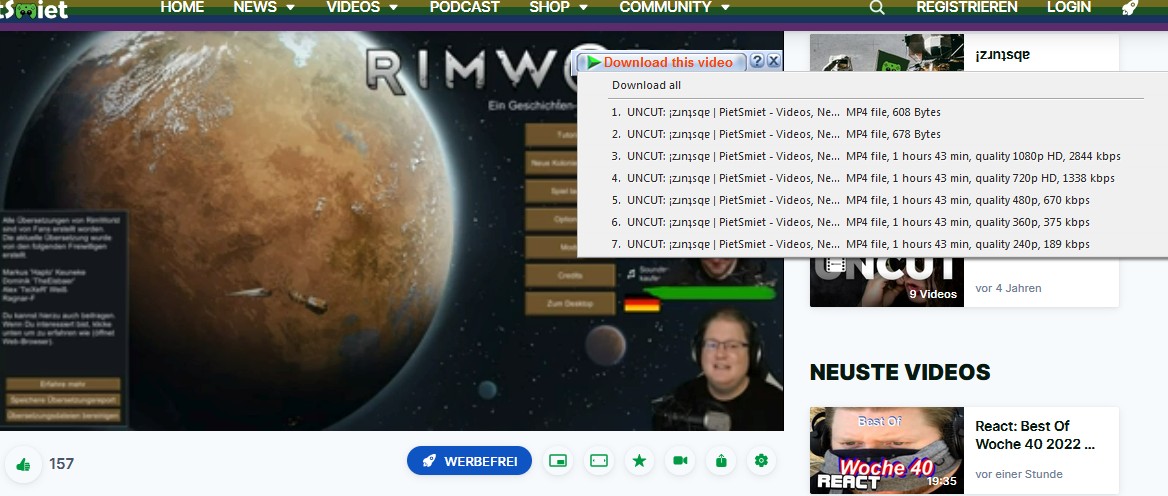1168x496 pixels.
Task: Click the search magnifier in header
Action: click(877, 7)
